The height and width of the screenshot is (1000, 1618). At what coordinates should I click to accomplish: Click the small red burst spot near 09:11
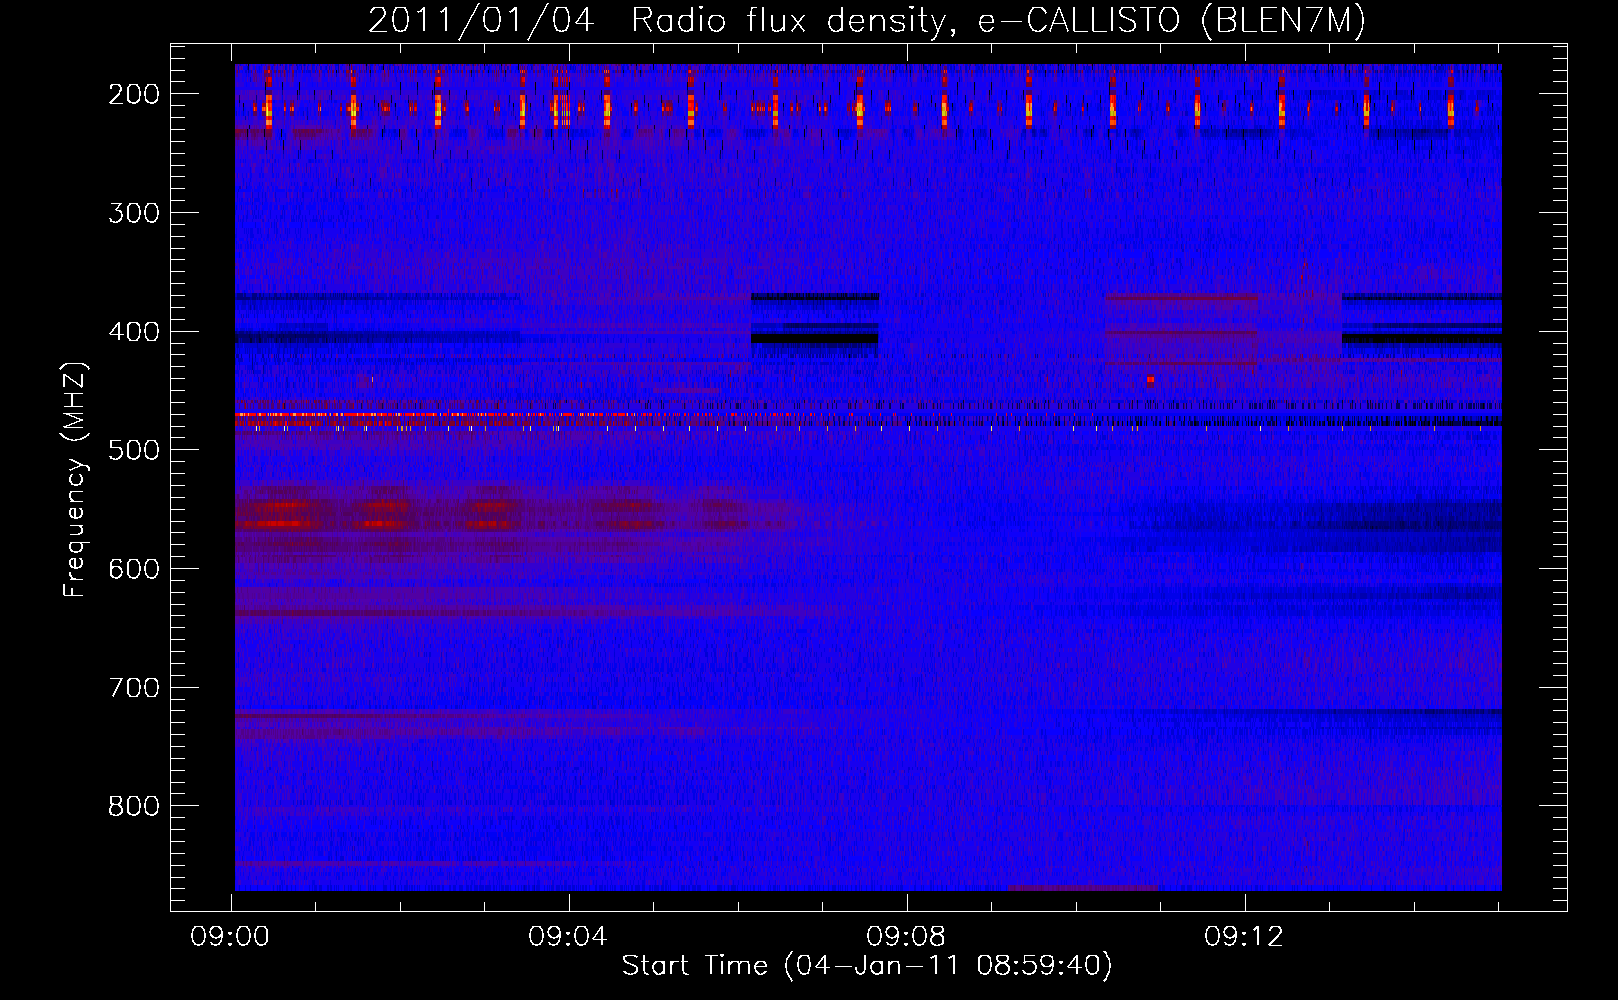(x=1151, y=380)
